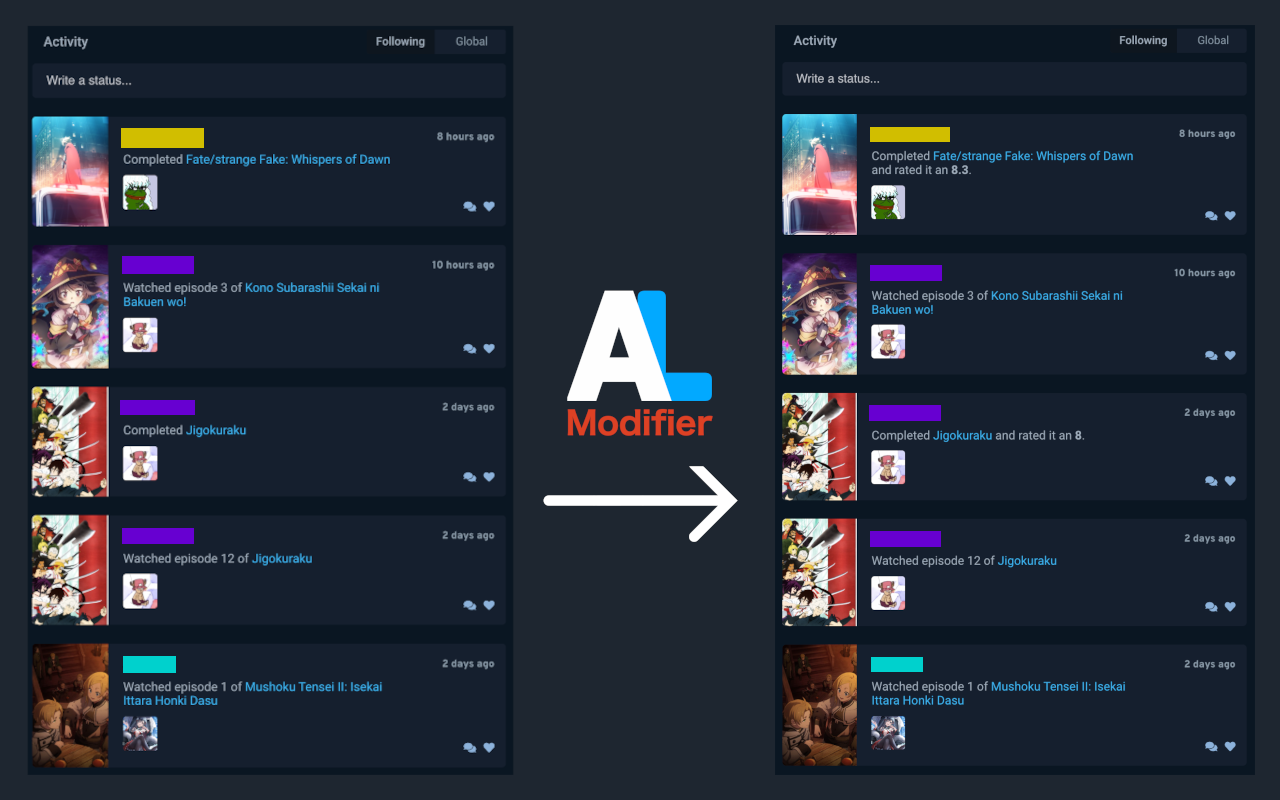The width and height of the screenshot is (1280, 800).
Task: Focus the 'Write a status...' box in left feed
Action: [x=269, y=80]
